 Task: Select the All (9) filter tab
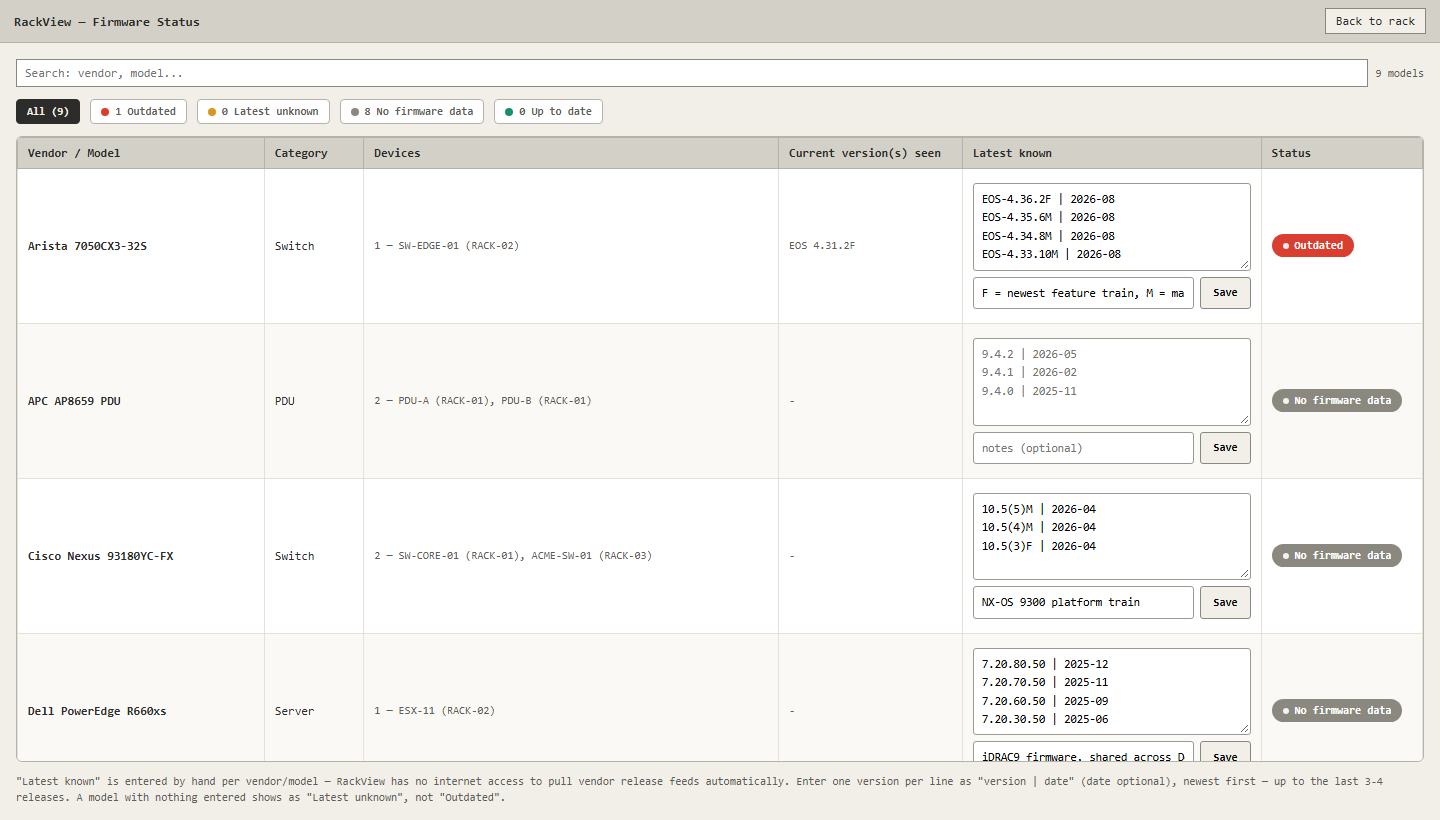[48, 111]
